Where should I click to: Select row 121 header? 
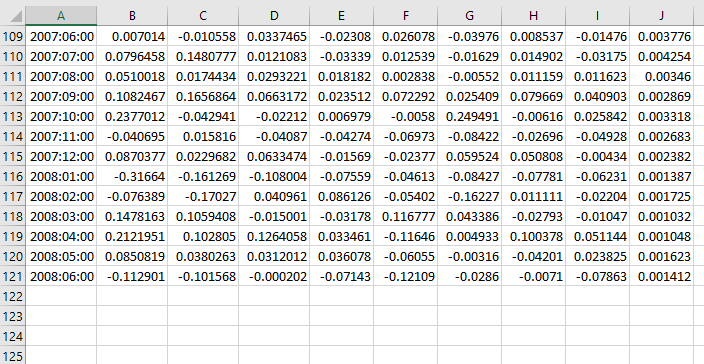(x=13, y=276)
